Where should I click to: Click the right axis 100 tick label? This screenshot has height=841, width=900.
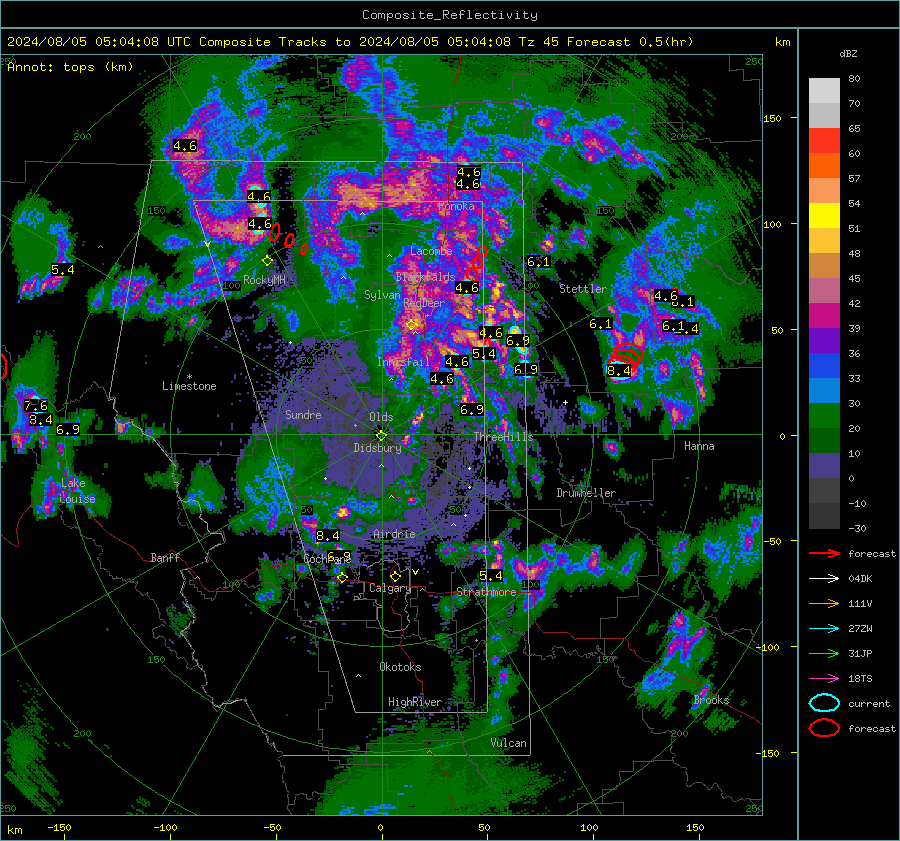point(772,224)
